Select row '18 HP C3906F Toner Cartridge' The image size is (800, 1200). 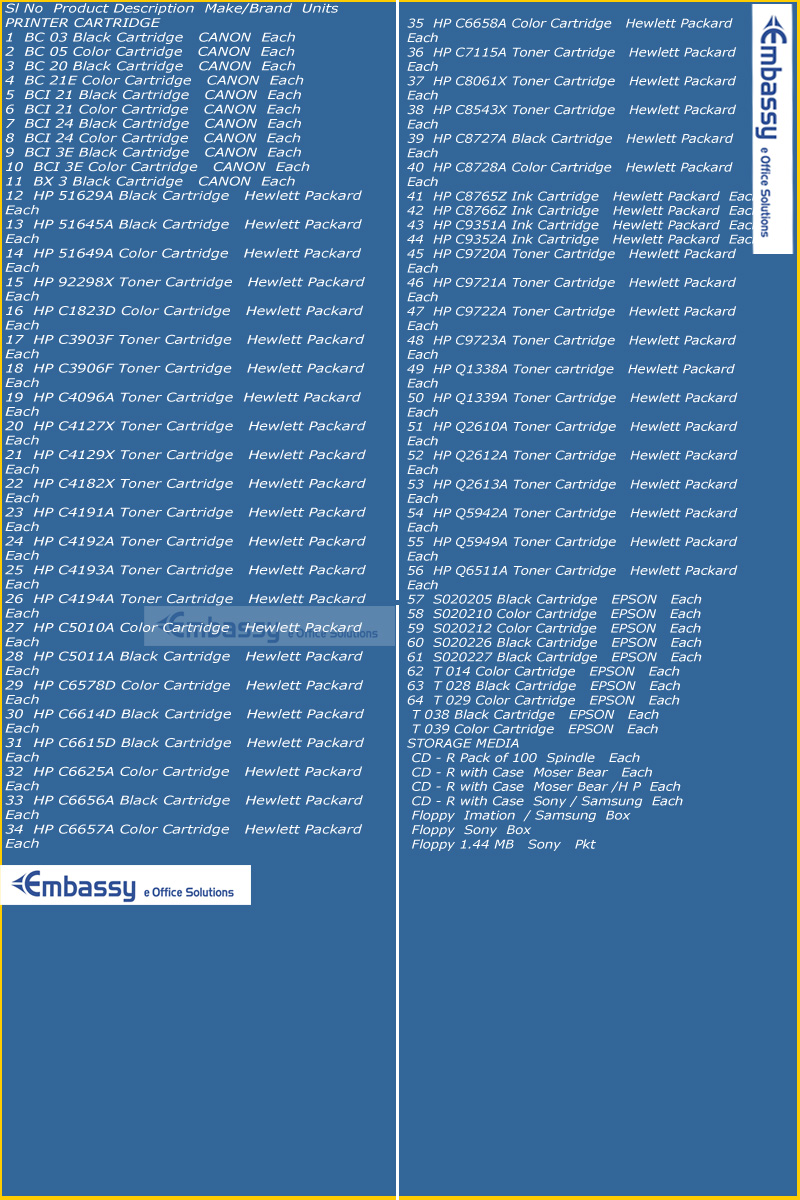tap(185, 376)
